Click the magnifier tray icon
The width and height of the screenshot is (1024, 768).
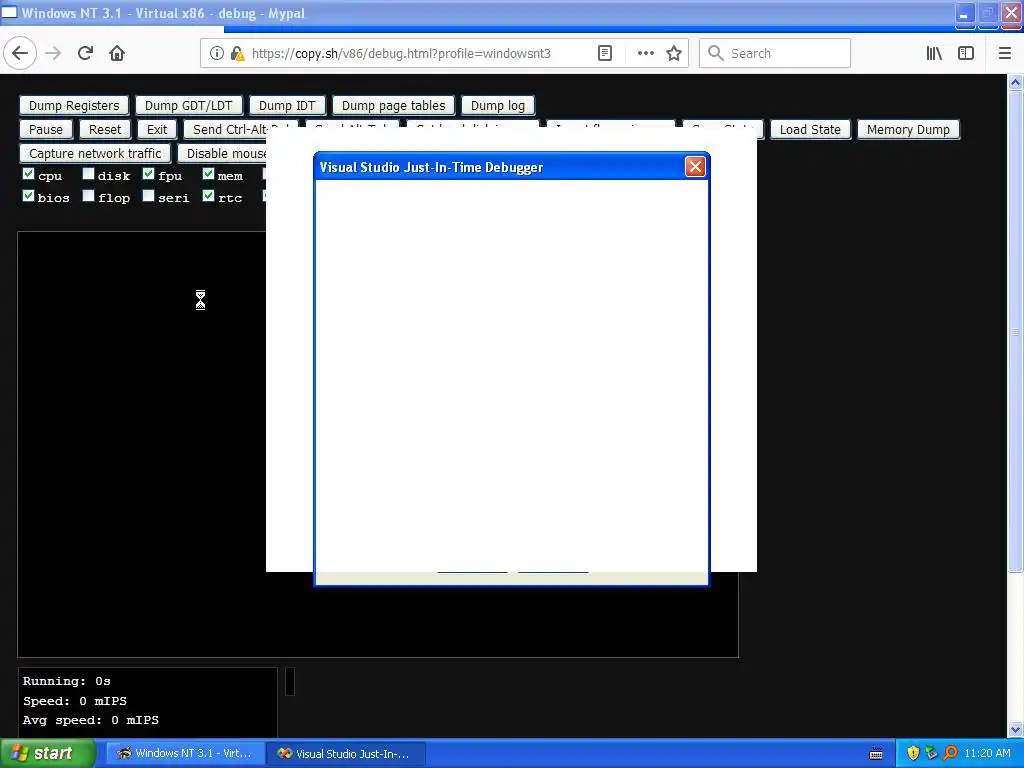coord(951,754)
